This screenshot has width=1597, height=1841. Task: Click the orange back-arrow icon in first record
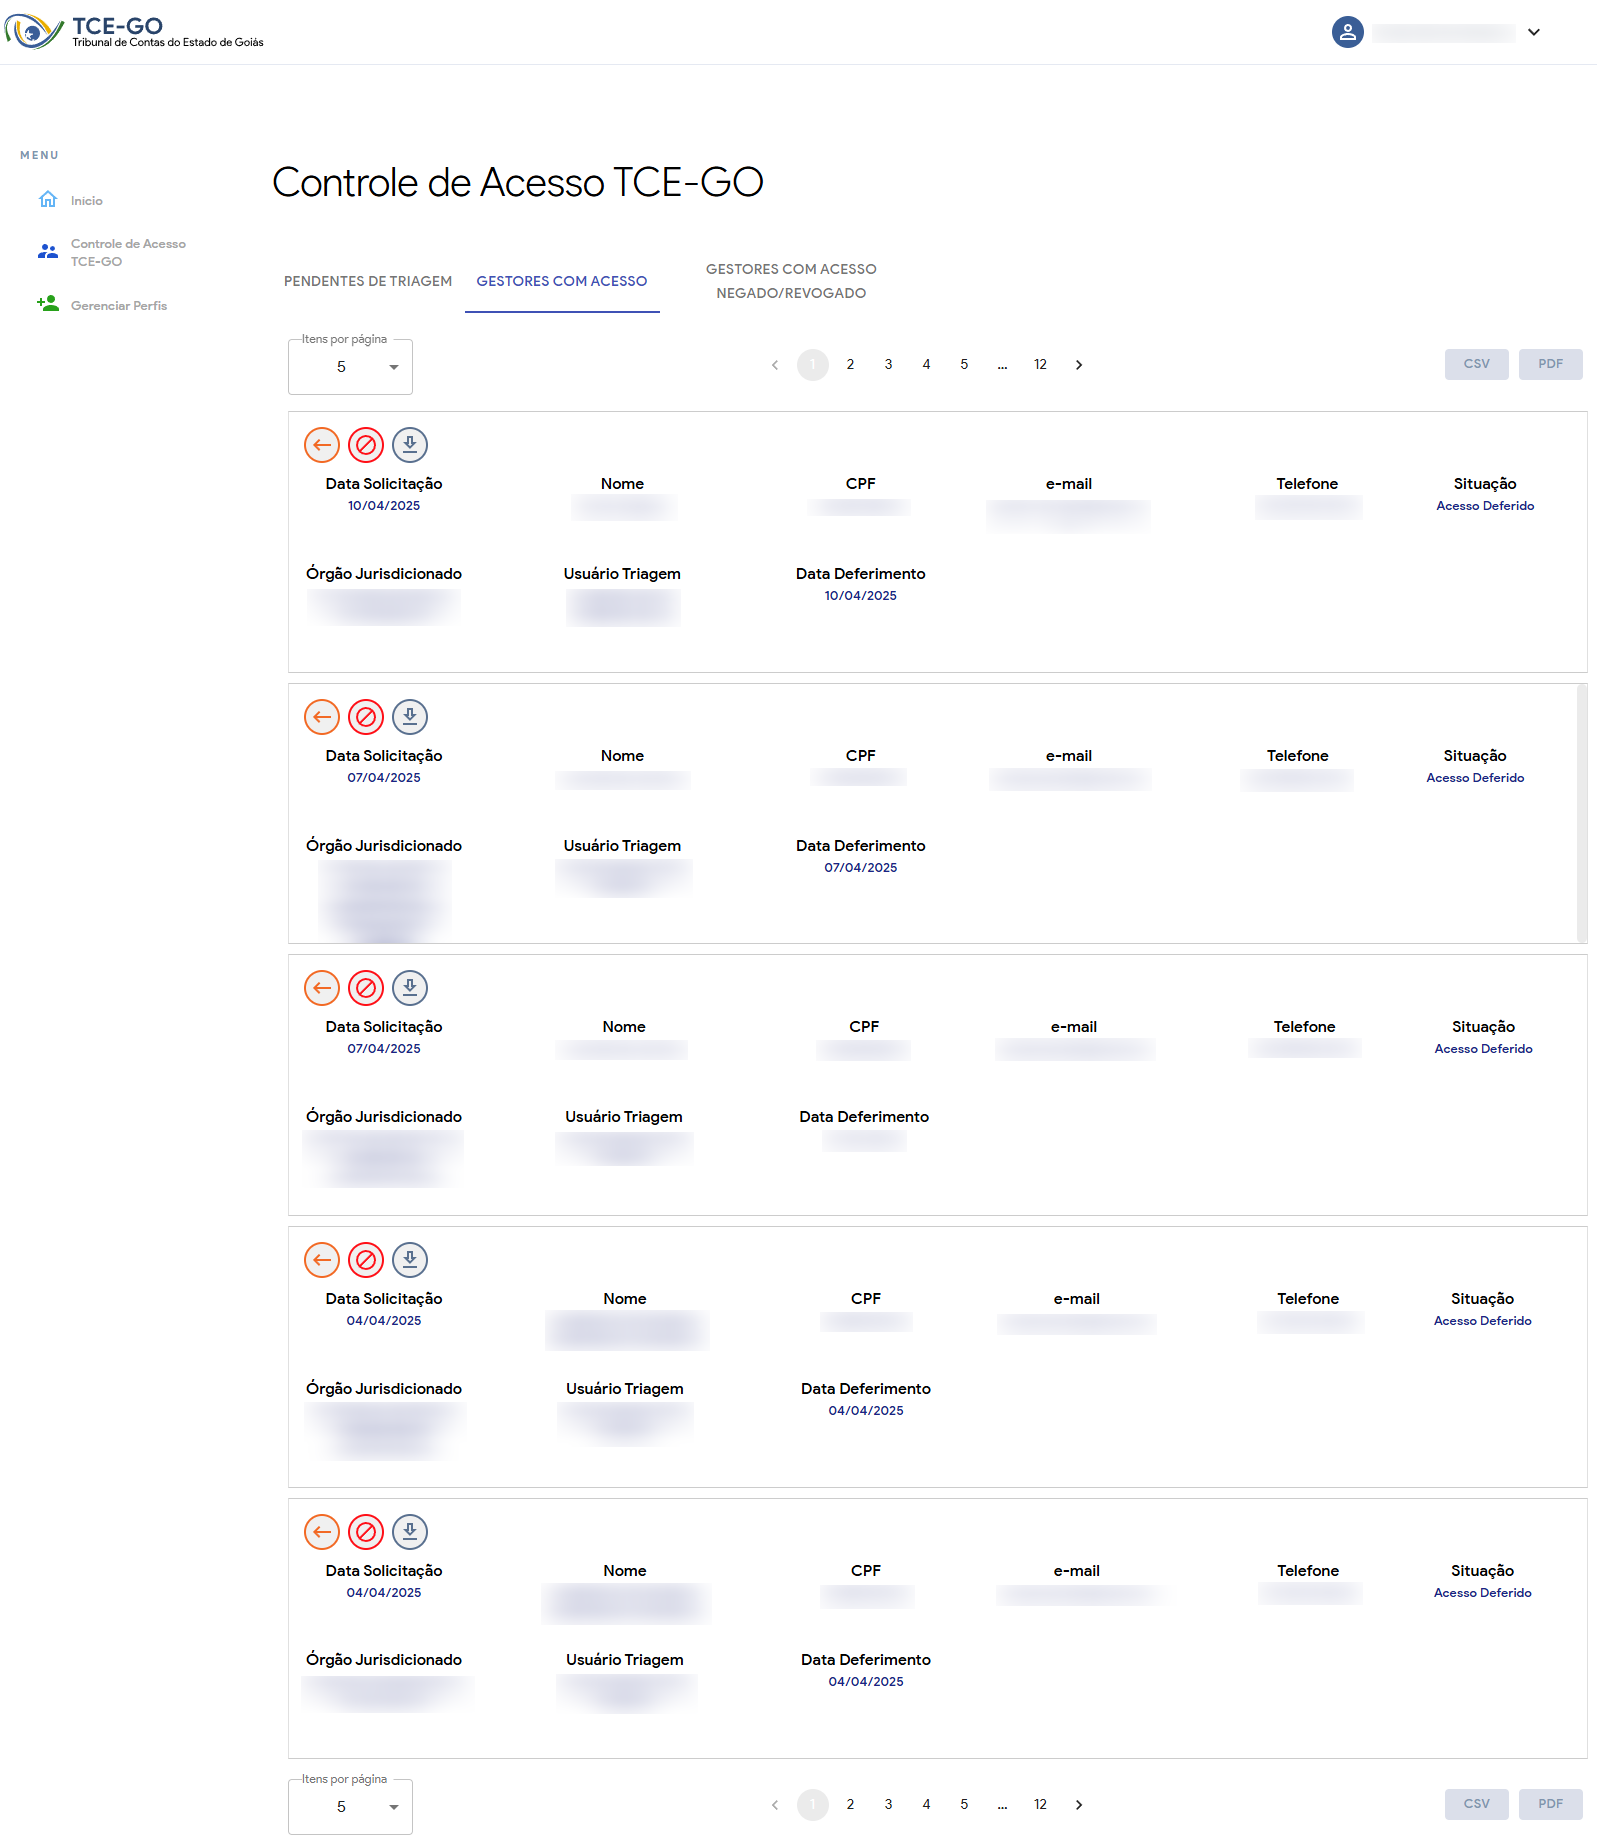tap(322, 445)
